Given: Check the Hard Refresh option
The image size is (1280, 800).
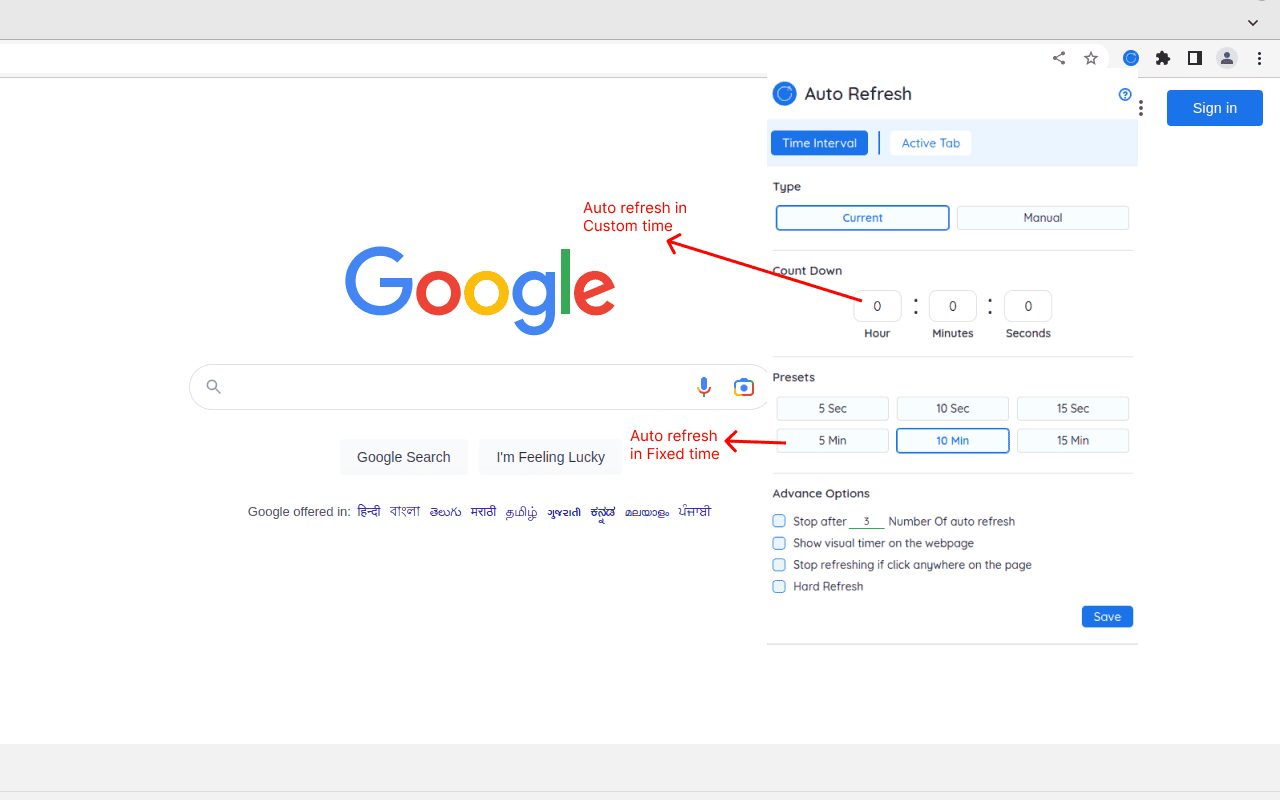Looking at the screenshot, I should (779, 587).
